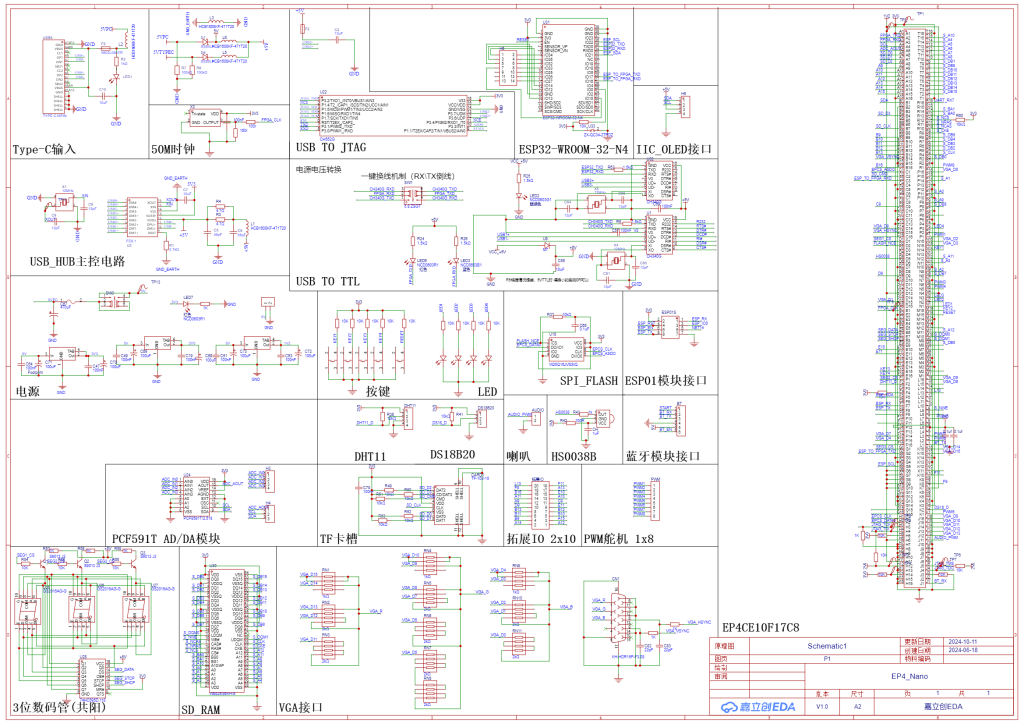This screenshot has width=1024, height=724.
Task: Click the EP4CE10F17C8 FPGA chip body
Action: point(912,300)
